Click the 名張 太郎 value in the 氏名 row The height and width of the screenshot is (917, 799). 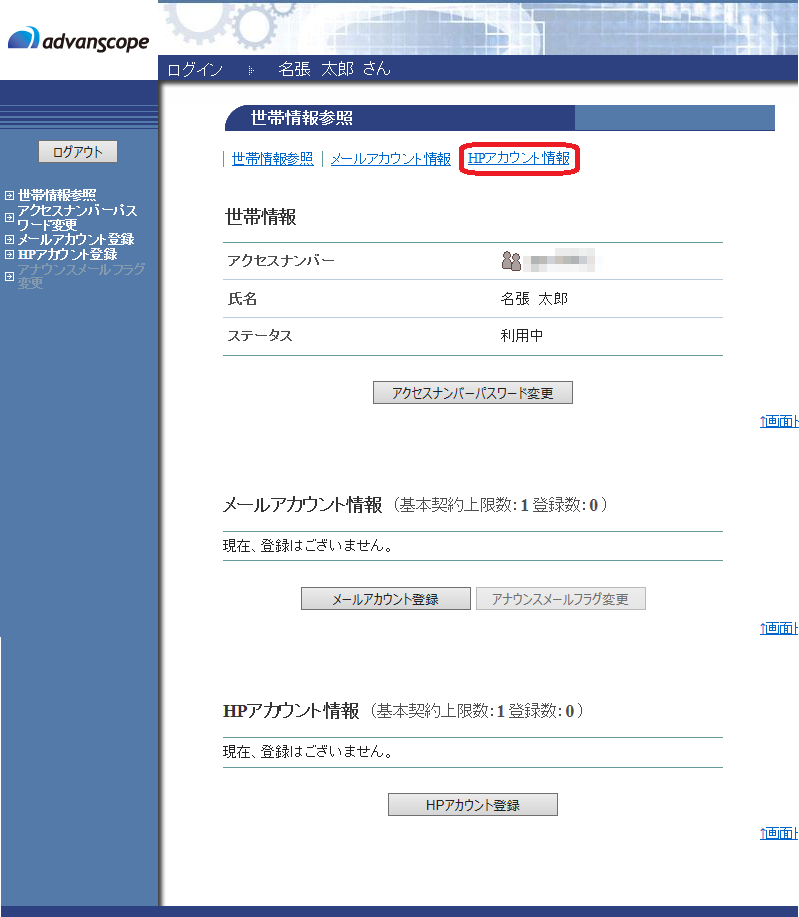point(534,299)
